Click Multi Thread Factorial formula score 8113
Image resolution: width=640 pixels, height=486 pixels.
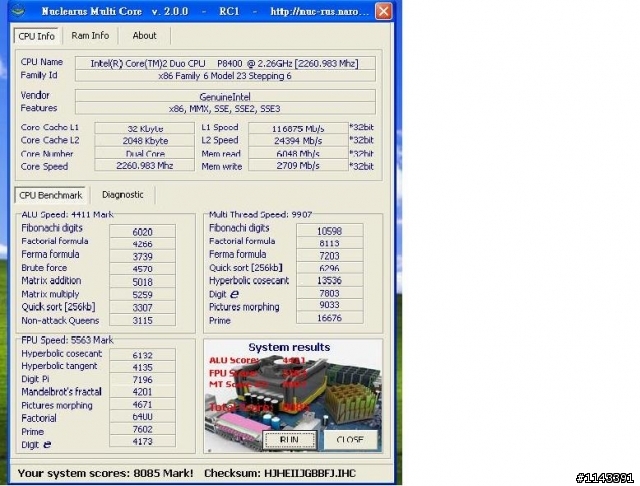[329, 243]
